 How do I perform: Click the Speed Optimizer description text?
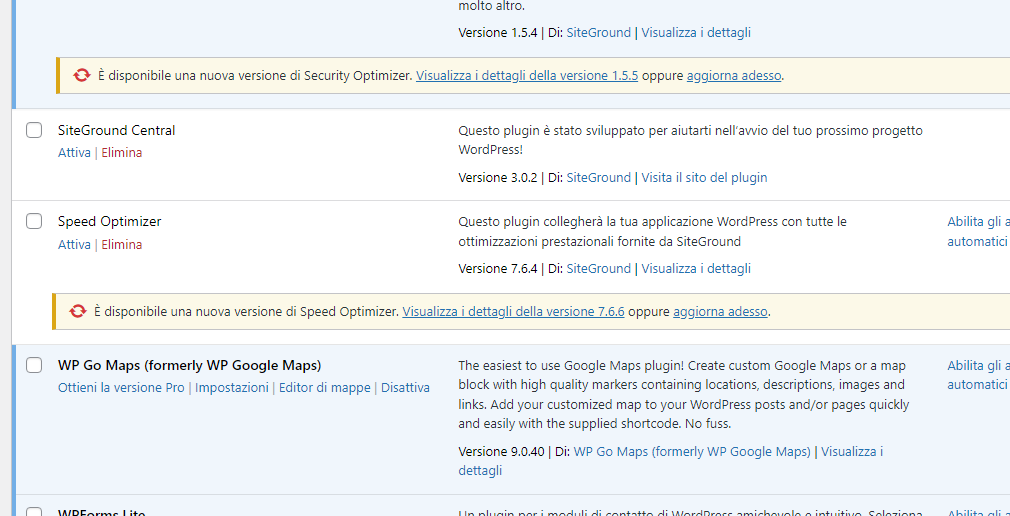point(653,232)
